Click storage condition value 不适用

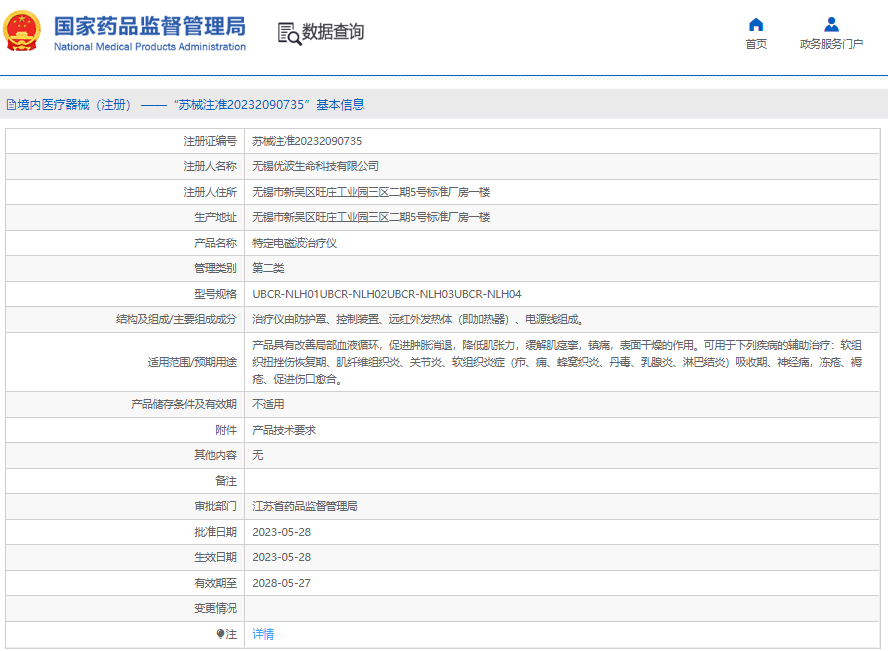(x=268, y=404)
